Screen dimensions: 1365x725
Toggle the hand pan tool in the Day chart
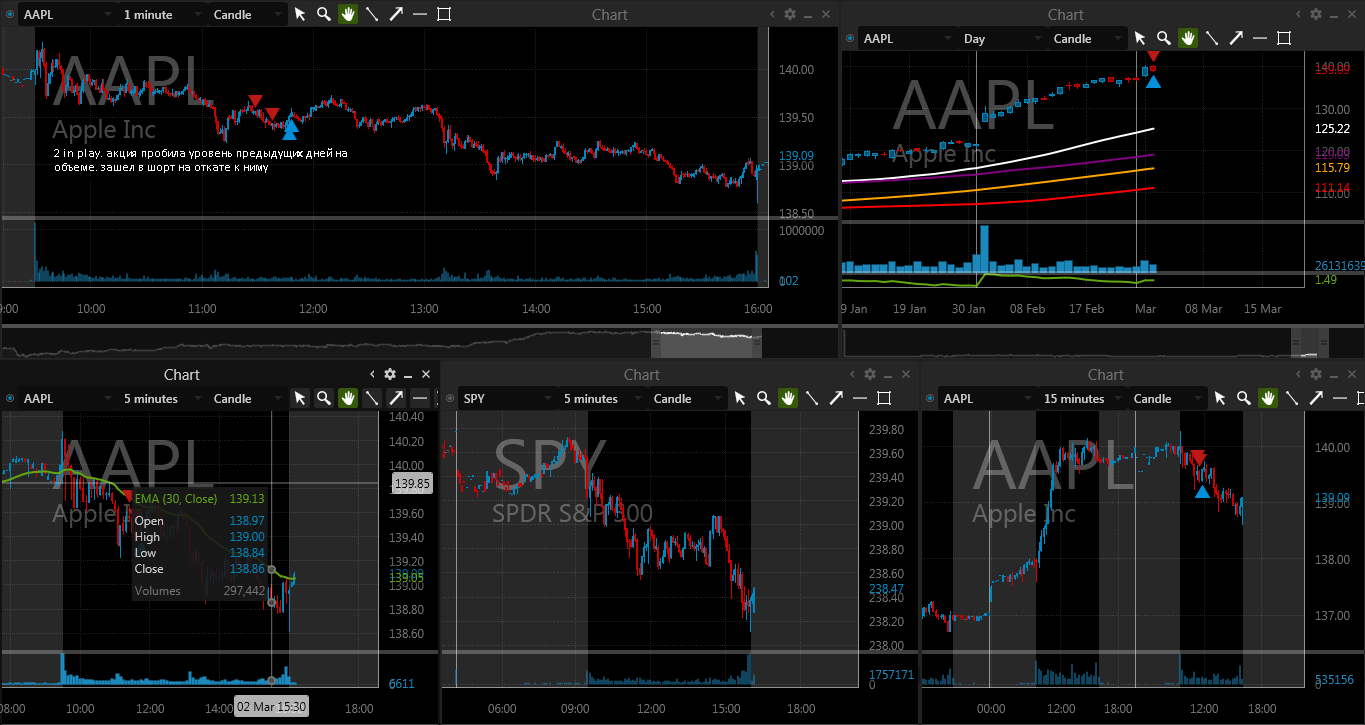tap(1188, 38)
